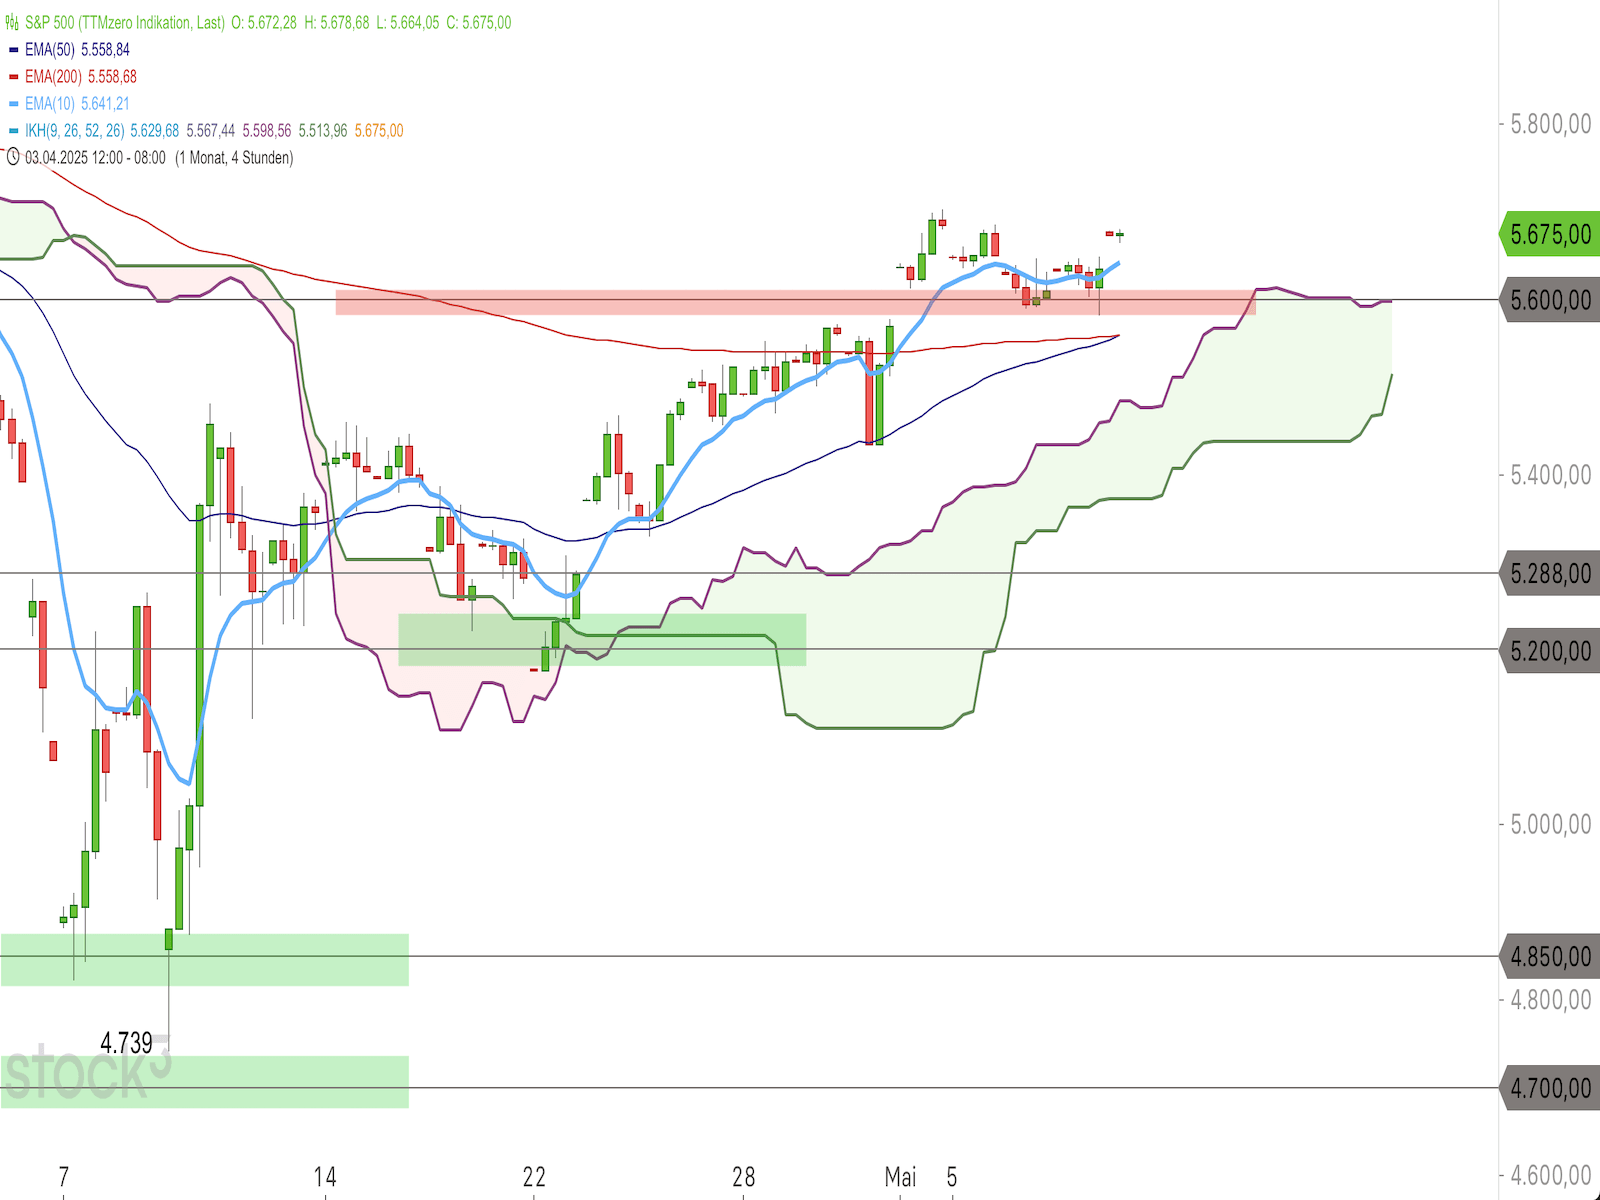This screenshot has width=1600, height=1200.
Task: Click the green support zone at 4.850
Action: pyautogui.click(x=205, y=960)
